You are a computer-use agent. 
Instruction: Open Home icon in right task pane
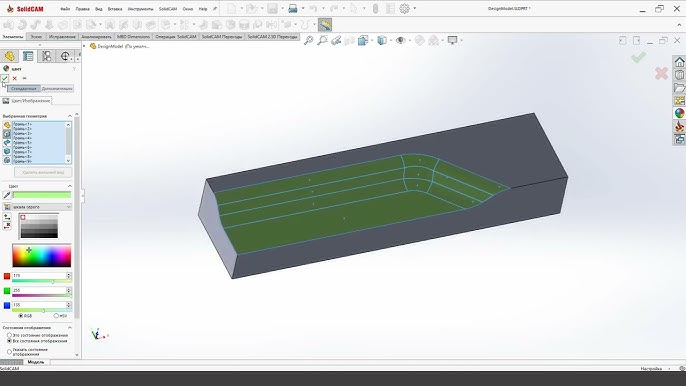pos(679,62)
